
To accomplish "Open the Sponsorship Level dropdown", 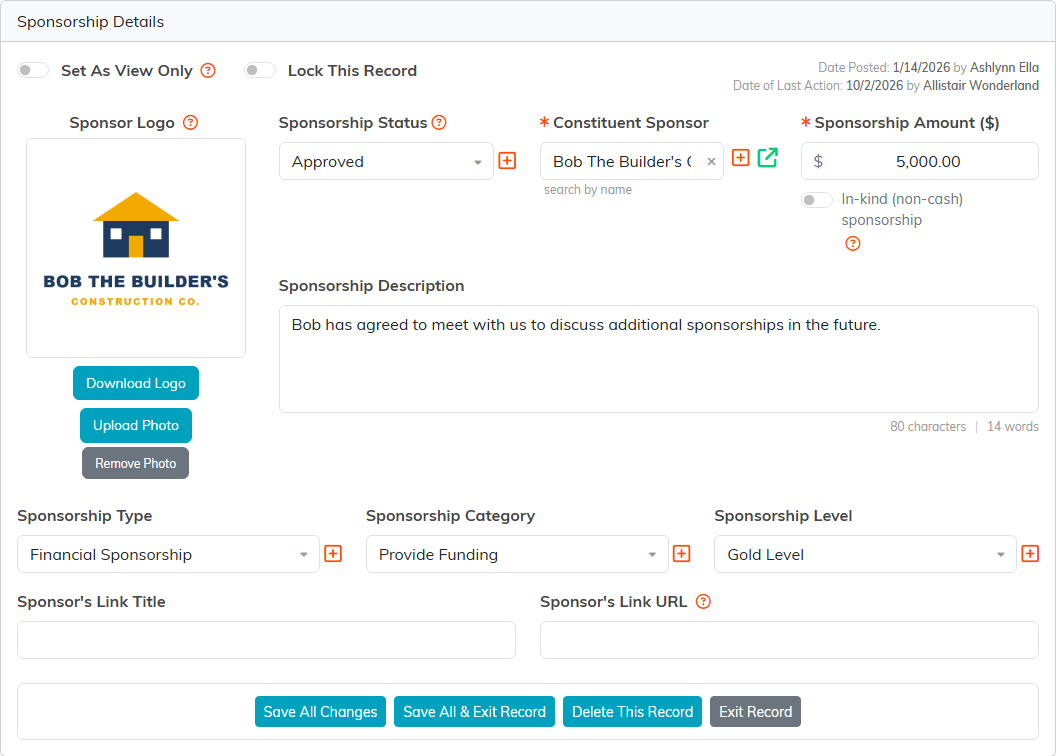I will (x=865, y=555).
